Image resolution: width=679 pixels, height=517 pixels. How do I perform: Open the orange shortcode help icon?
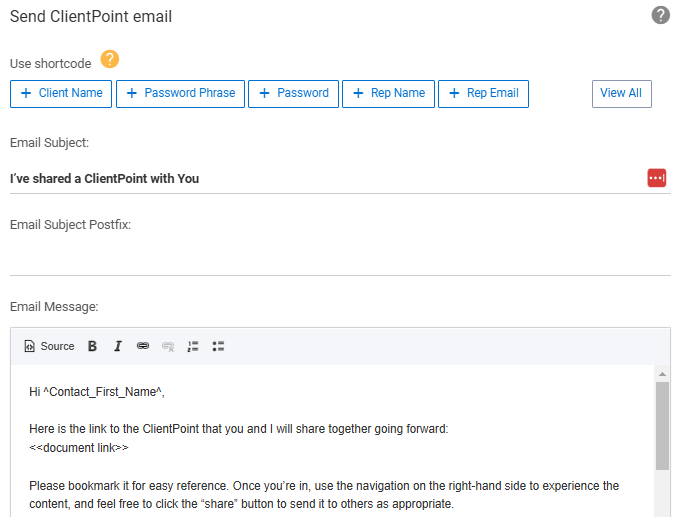110,59
